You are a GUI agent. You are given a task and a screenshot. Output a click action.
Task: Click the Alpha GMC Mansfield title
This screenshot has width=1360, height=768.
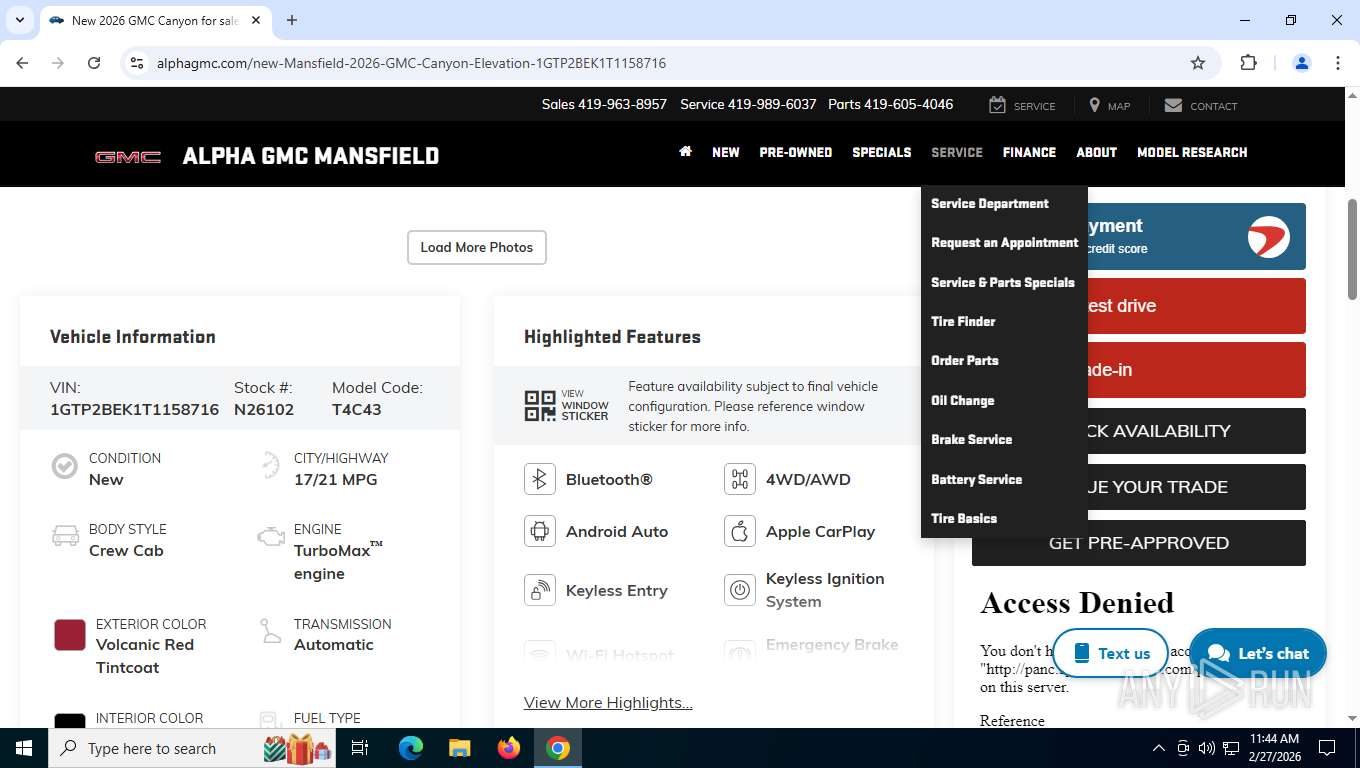[311, 156]
